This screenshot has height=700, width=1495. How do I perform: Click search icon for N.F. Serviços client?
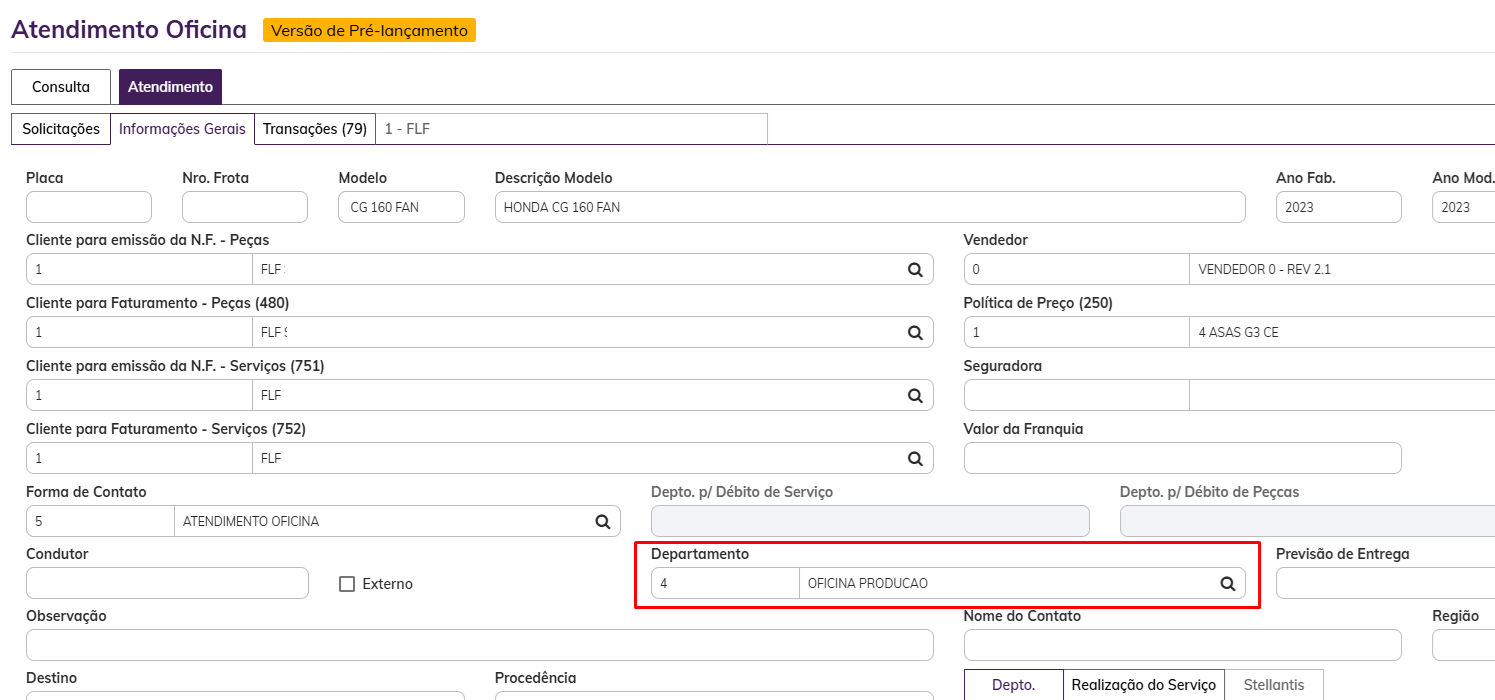914,395
